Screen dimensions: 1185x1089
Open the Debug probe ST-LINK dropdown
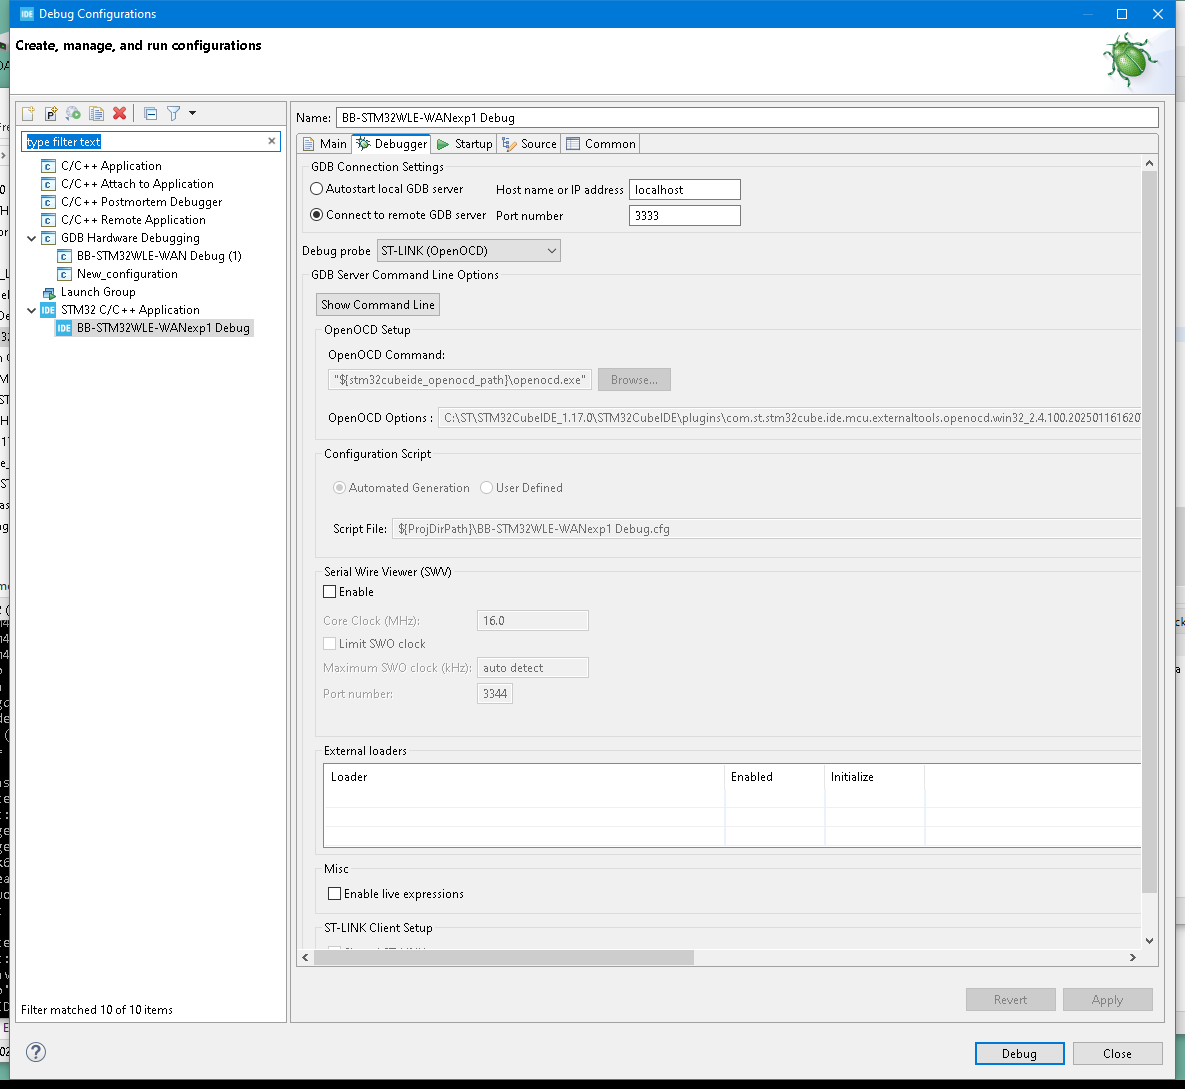pos(469,251)
